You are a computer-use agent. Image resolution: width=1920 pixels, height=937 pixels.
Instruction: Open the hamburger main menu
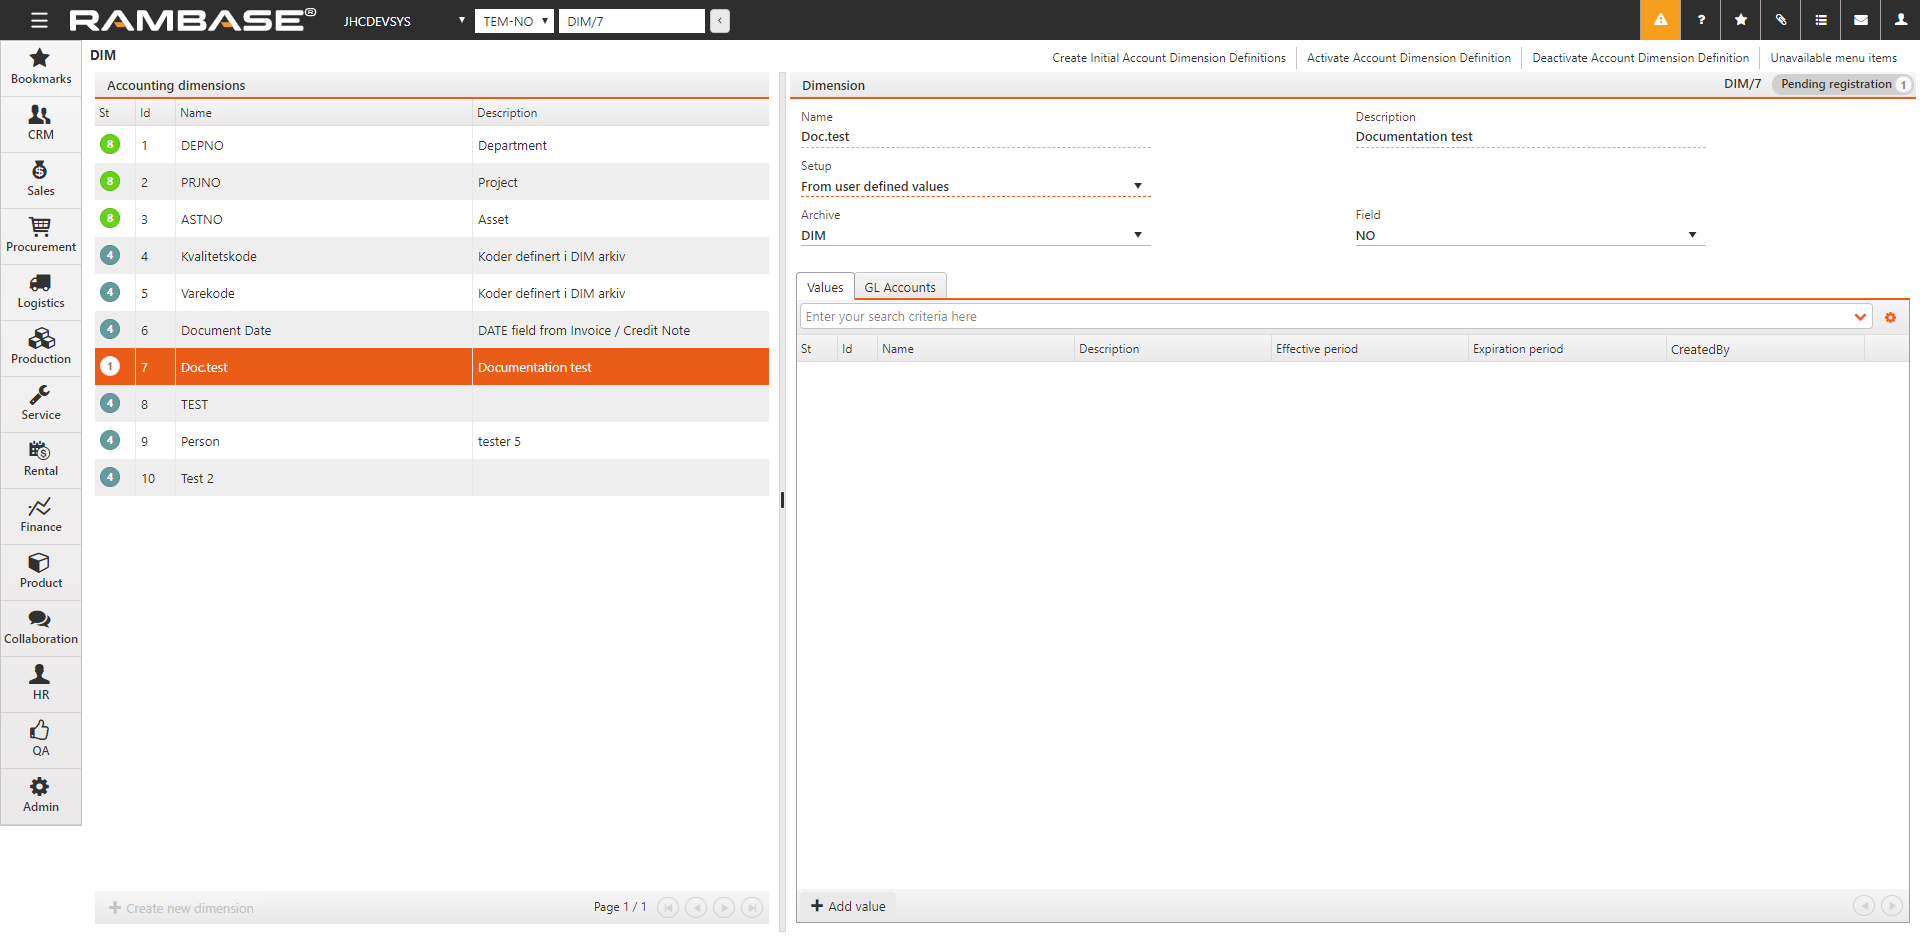tap(39, 20)
